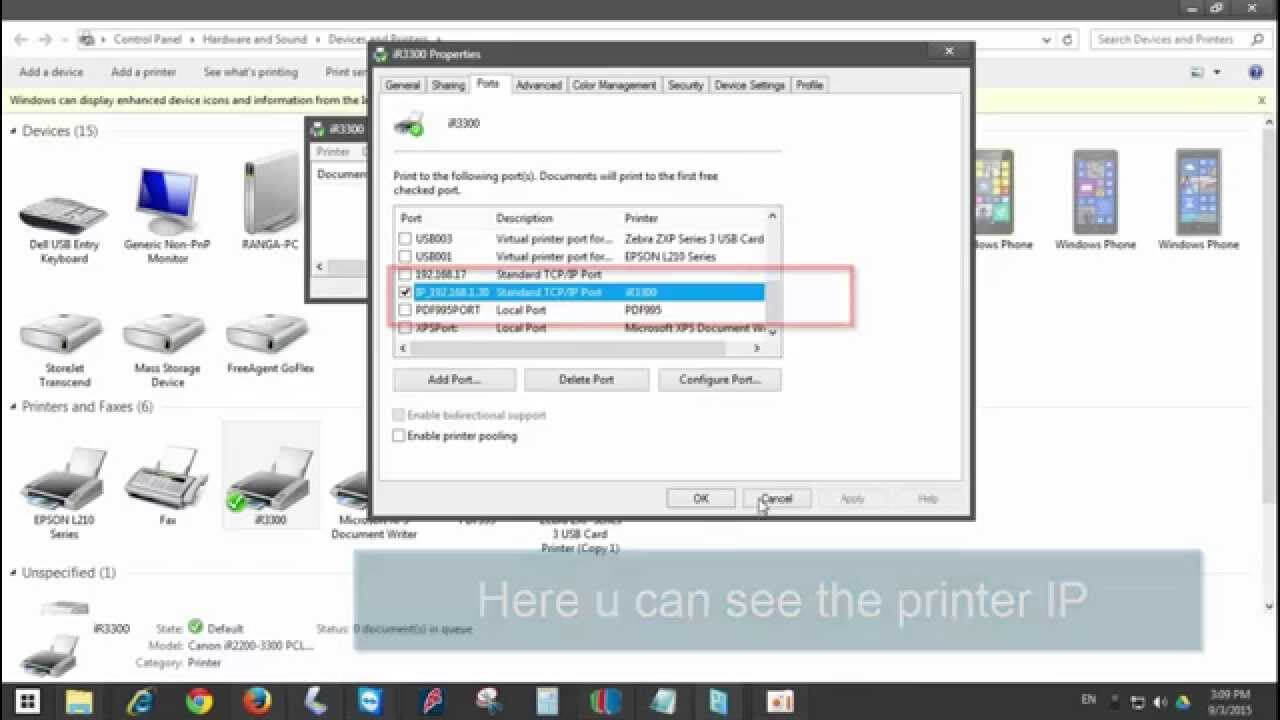Click the Add Port button
This screenshot has height=720, width=1280.
click(453, 379)
